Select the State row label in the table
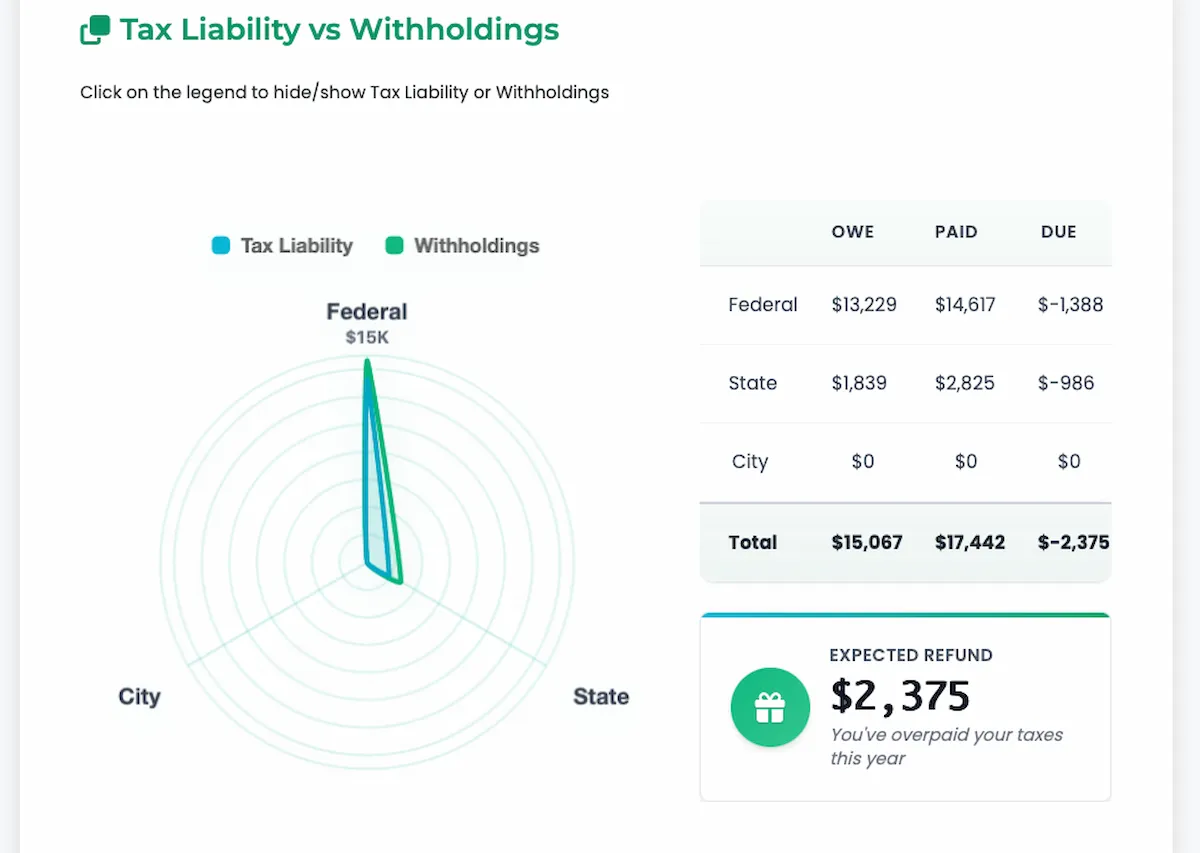This screenshot has width=1200, height=853. [x=753, y=383]
